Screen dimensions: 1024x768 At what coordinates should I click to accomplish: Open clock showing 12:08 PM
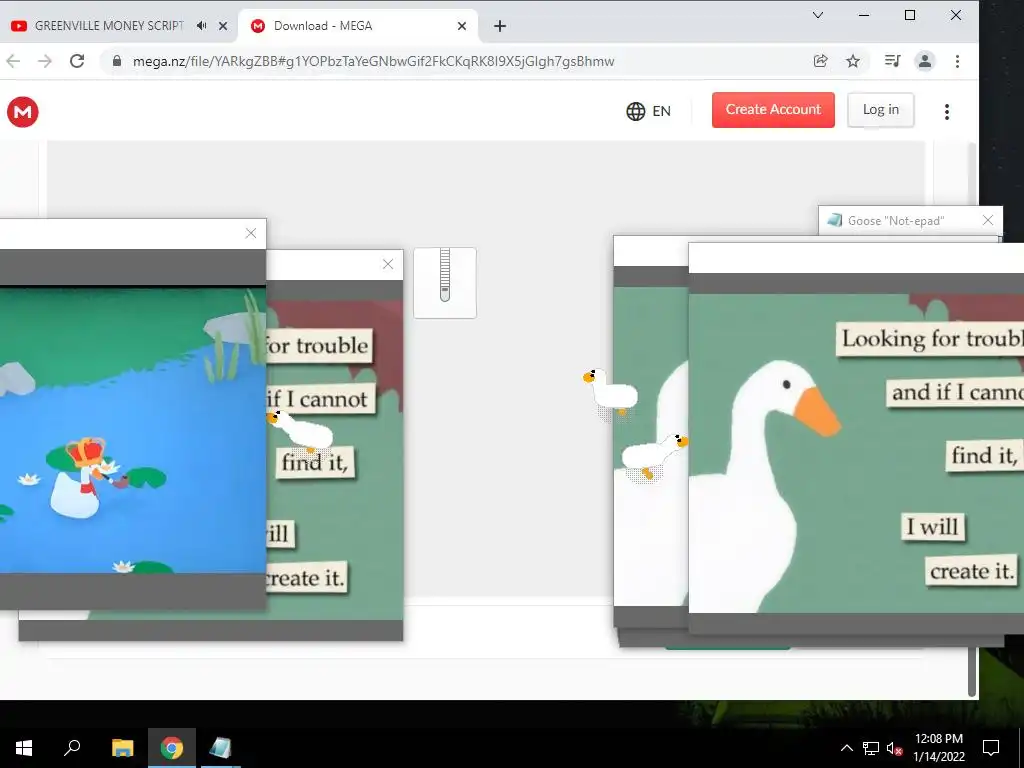point(938,748)
